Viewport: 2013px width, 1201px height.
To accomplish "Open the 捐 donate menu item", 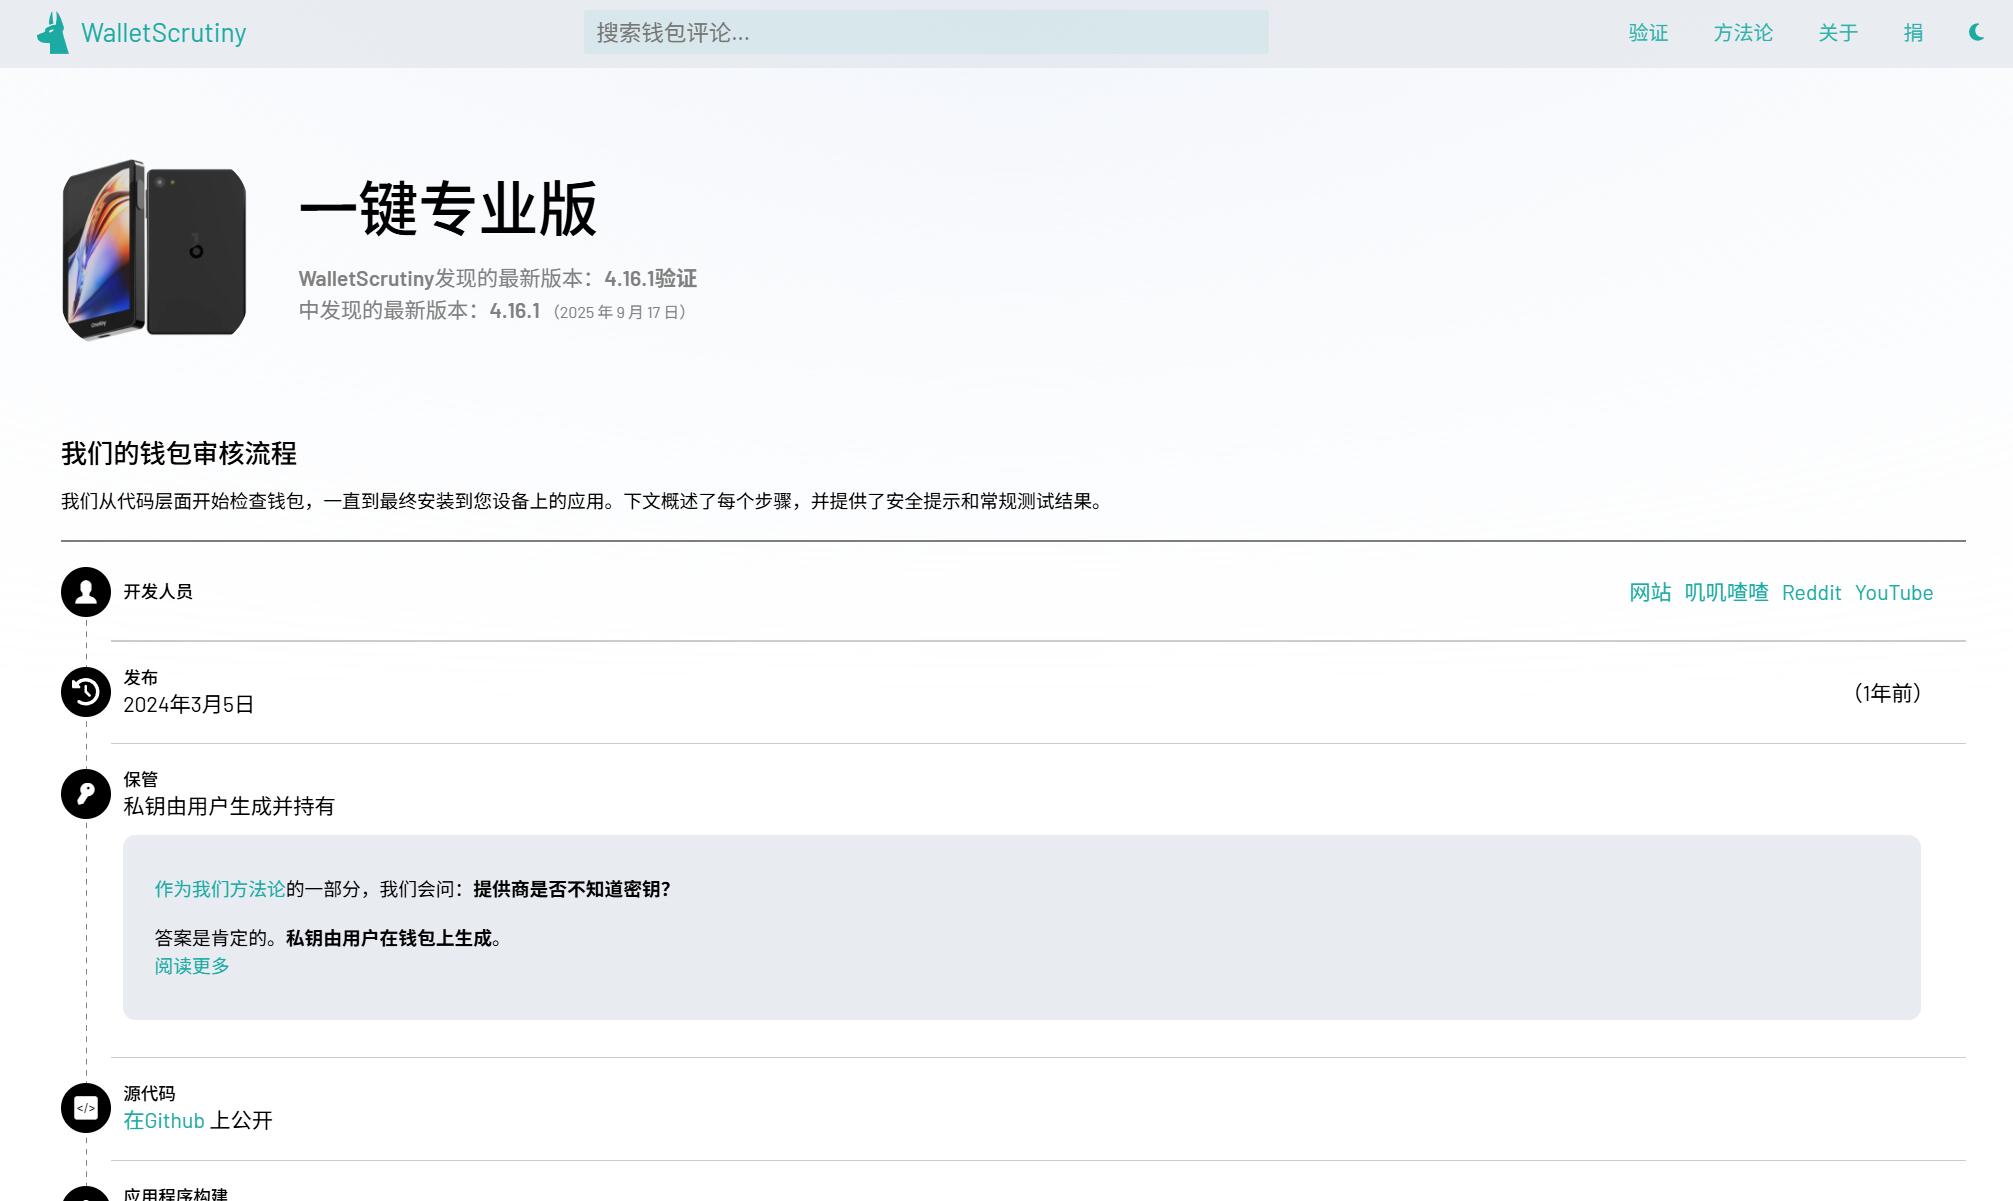I will click(x=1913, y=33).
